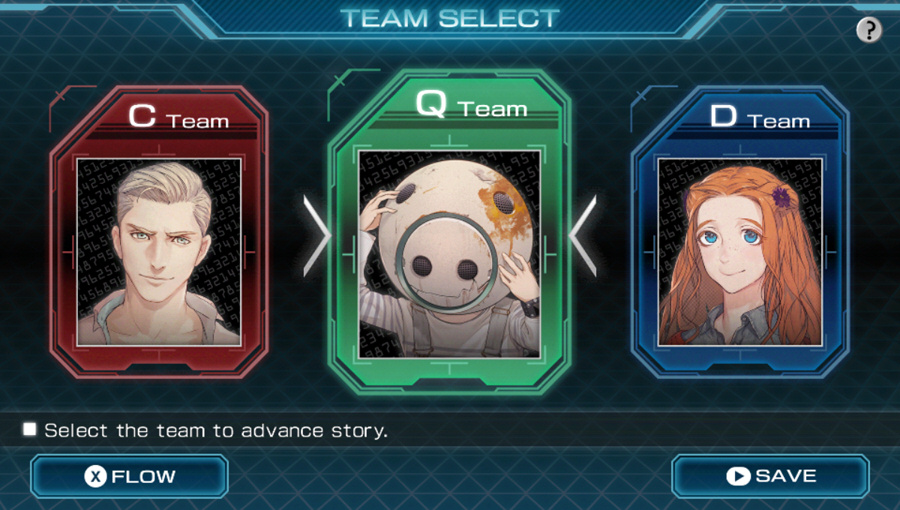Select the Q Team green card
The image size is (900, 510).
pyautogui.click(x=449, y=232)
